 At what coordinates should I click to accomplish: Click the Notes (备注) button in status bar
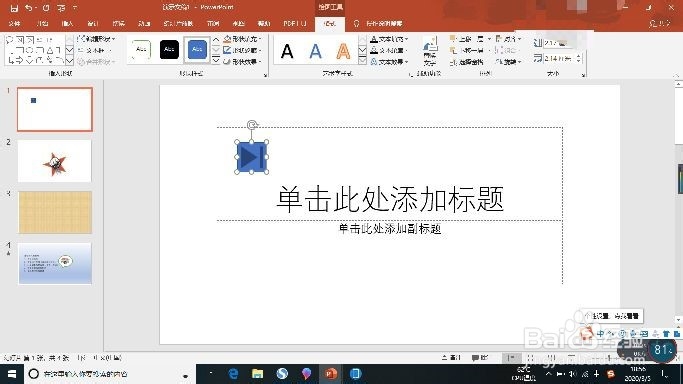pyautogui.click(x=451, y=357)
